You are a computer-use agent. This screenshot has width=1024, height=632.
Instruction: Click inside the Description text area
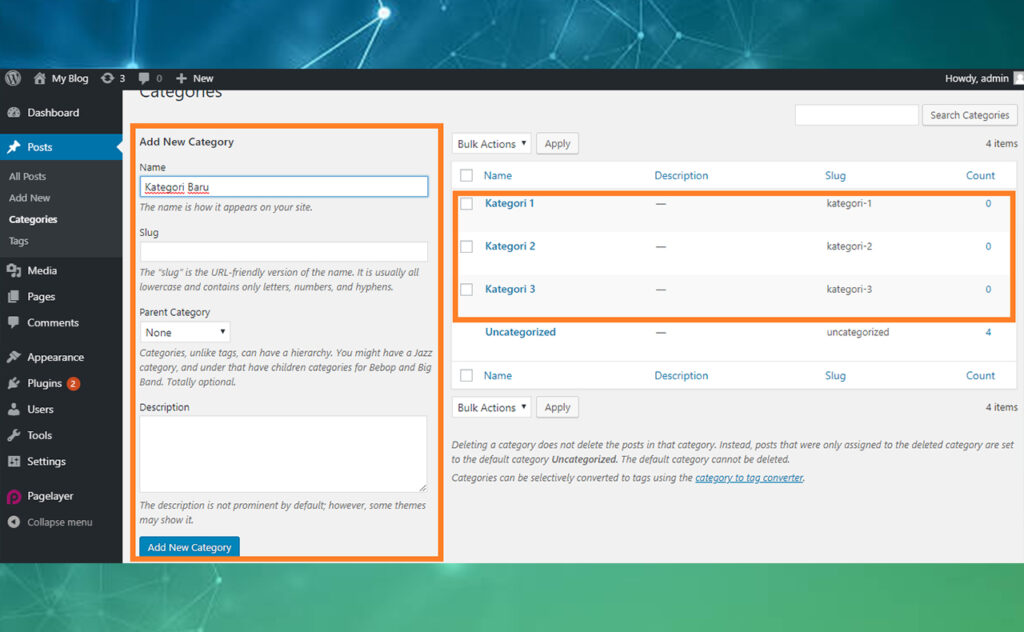coord(283,450)
